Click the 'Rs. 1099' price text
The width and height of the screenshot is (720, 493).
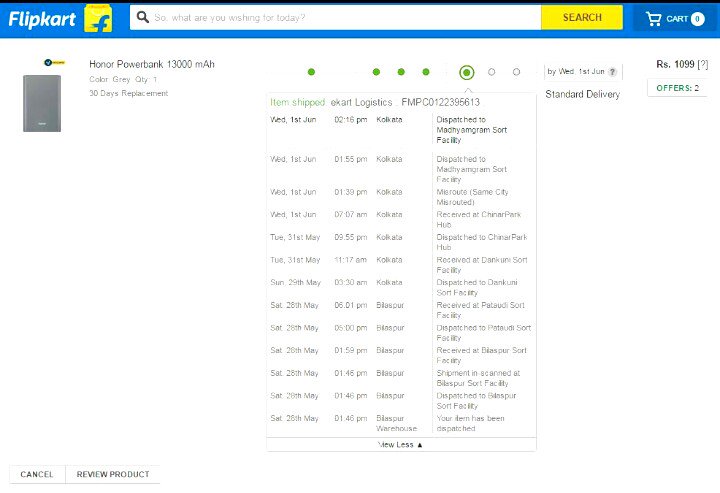pos(675,64)
